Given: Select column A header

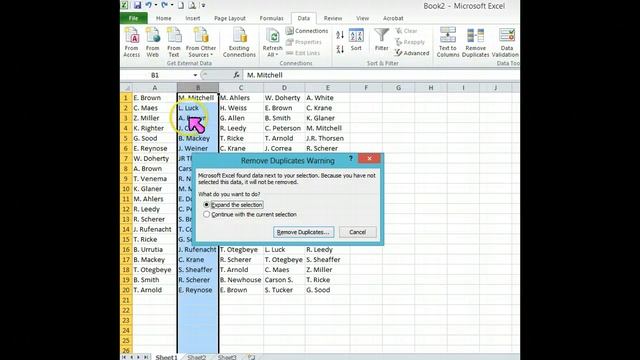Looking at the screenshot, I should click(x=155, y=88).
